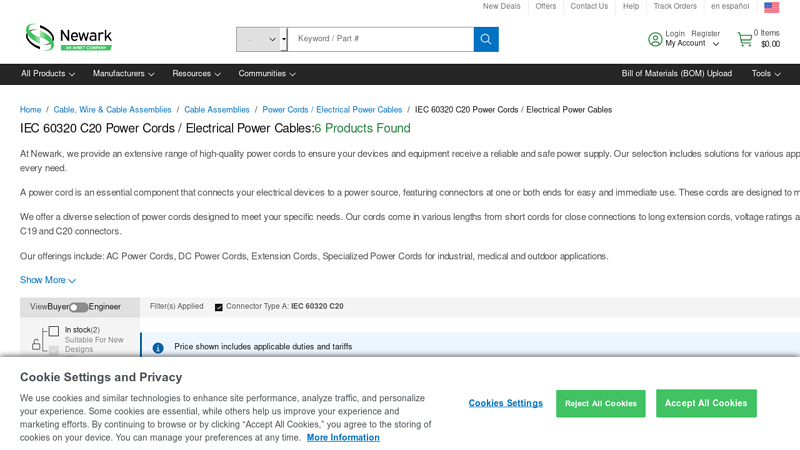Click the blue price info icon
Screen dimensions: 800x450
pyautogui.click(x=158, y=347)
